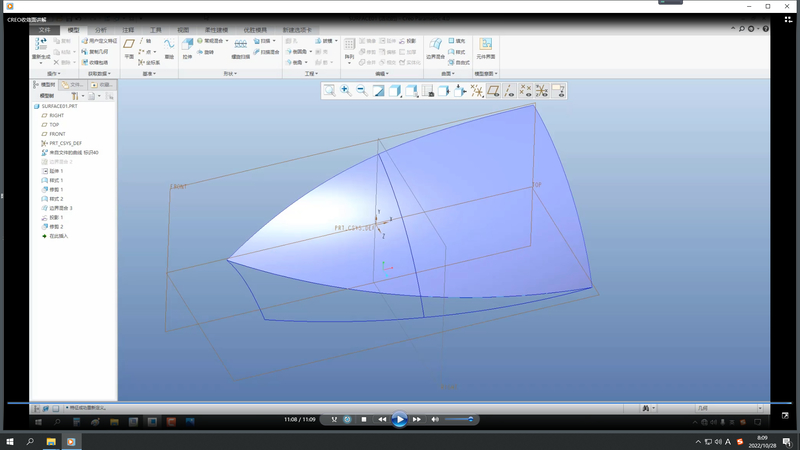Open the Display Style cube icon
This screenshot has height=450, width=800.
[x=394, y=91]
